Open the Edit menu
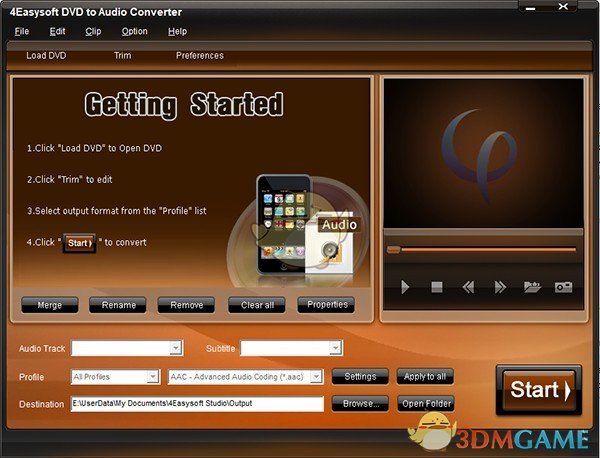The height and width of the screenshot is (458, 600). (x=57, y=31)
